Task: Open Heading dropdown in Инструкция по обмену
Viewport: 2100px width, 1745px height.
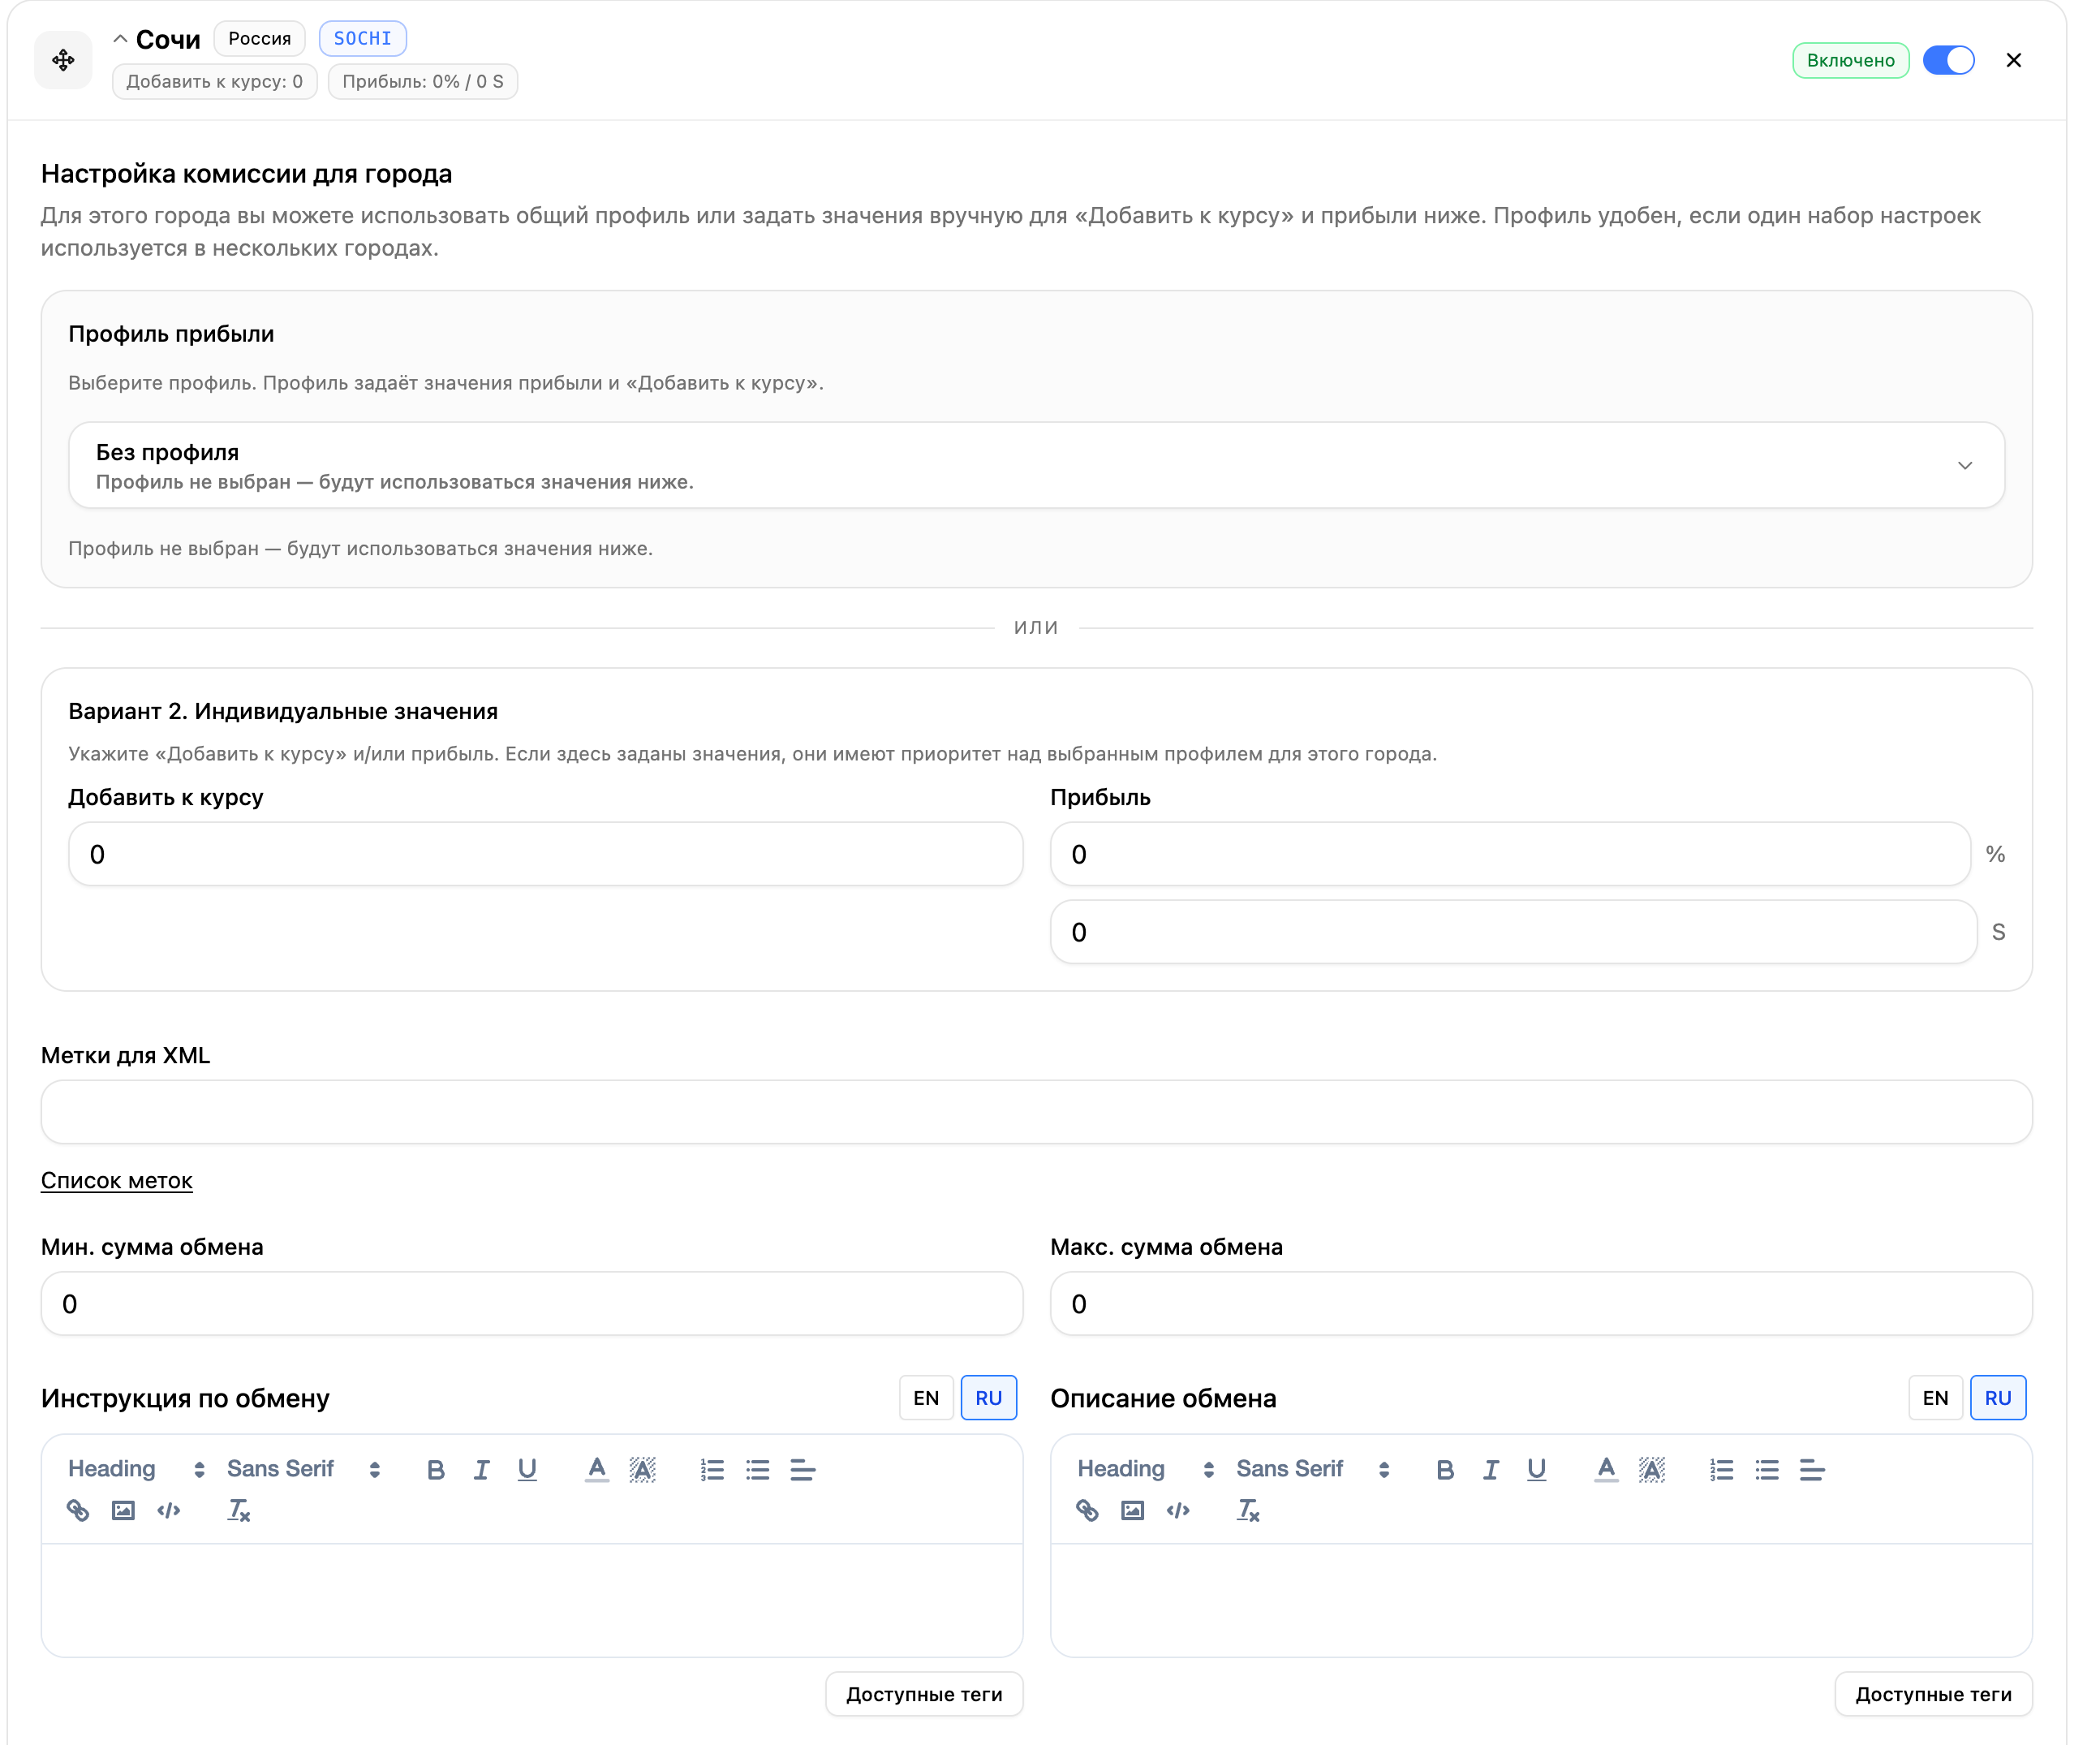Action: 136,1469
